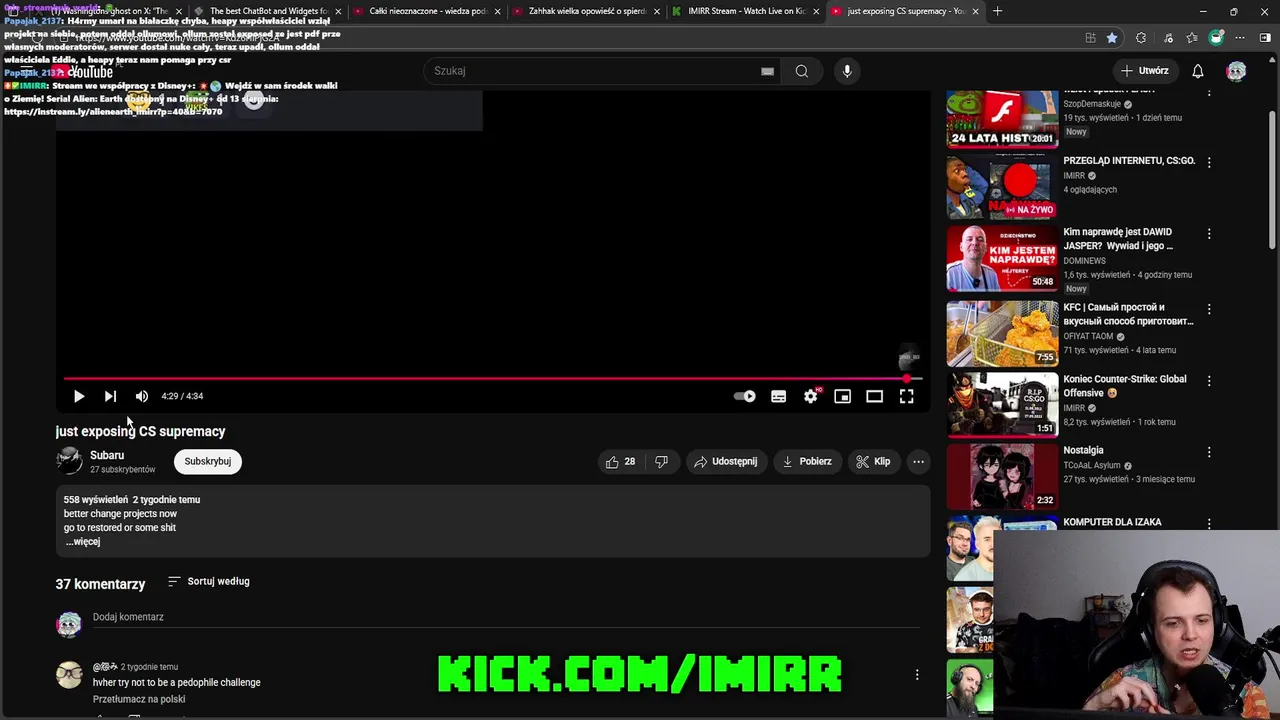Screen dimensions: 1280x720
Task: Like the video with 28 likes
Action: [x=620, y=461]
